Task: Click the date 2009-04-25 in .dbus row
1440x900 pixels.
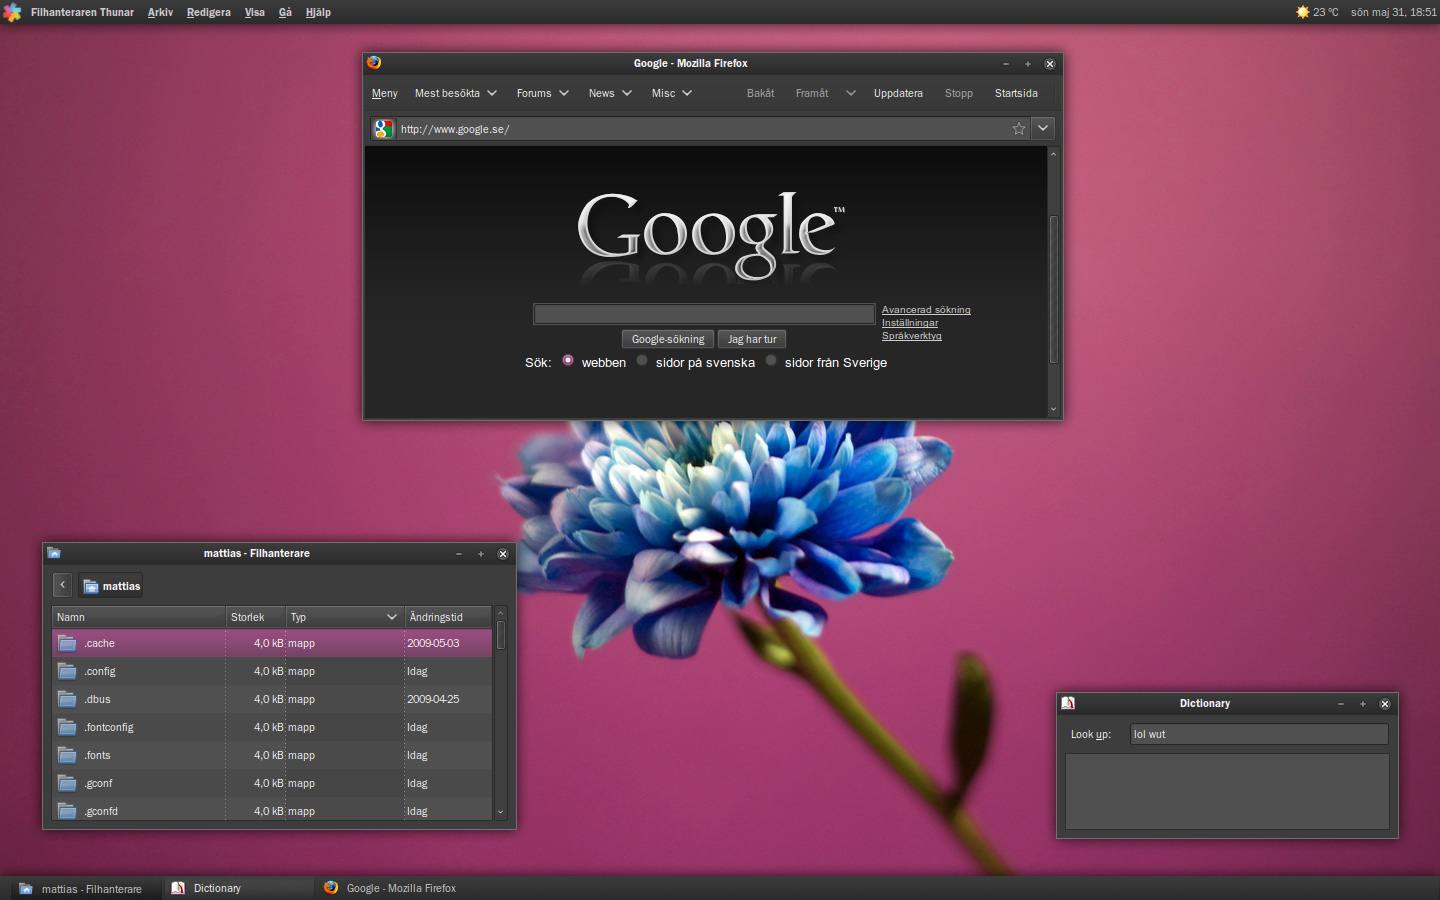Action: tap(433, 699)
